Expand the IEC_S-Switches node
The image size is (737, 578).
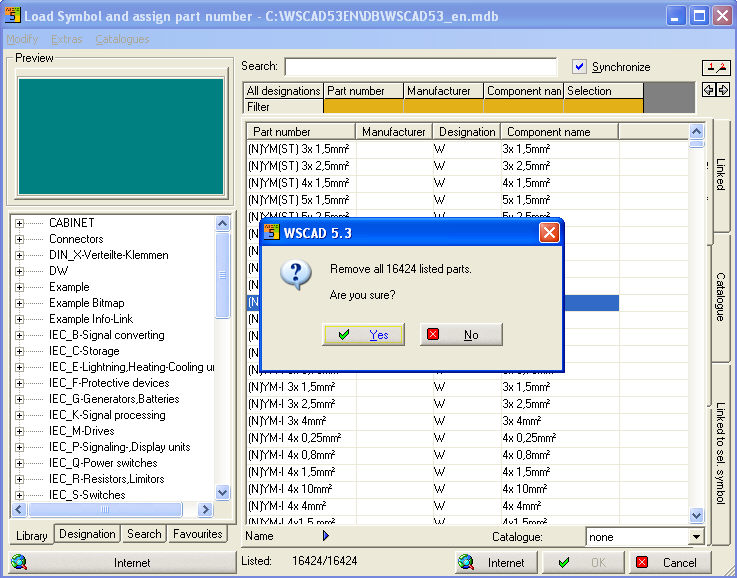pos(19,495)
